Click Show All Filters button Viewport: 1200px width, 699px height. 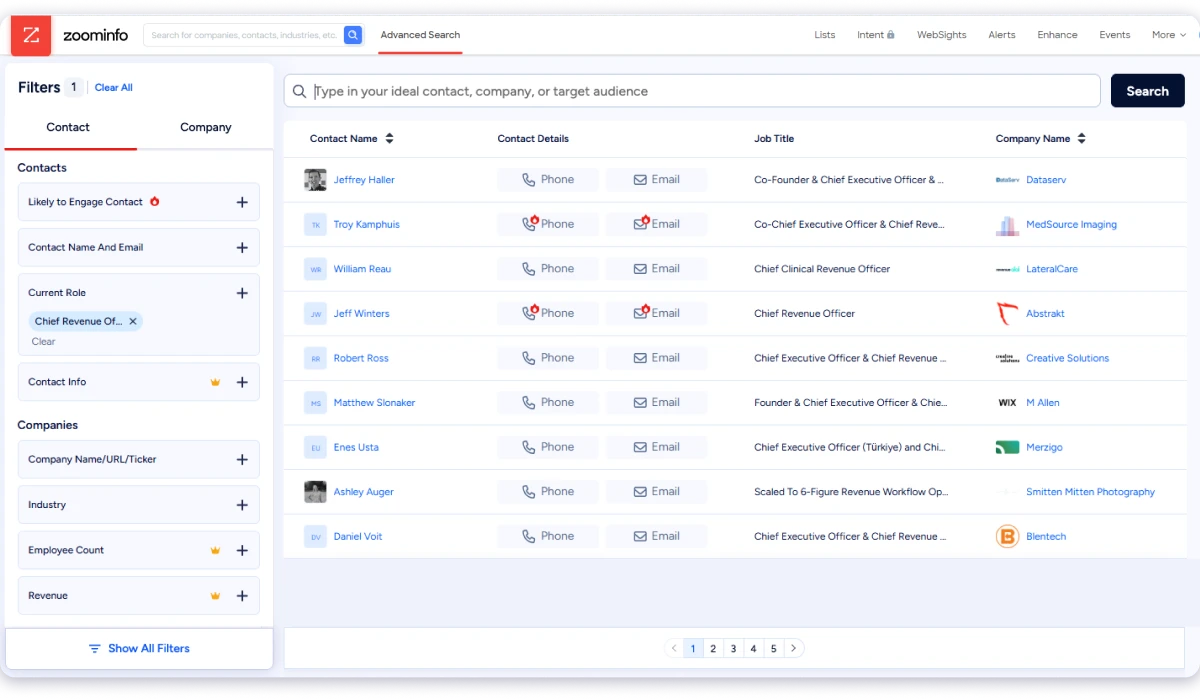point(139,649)
